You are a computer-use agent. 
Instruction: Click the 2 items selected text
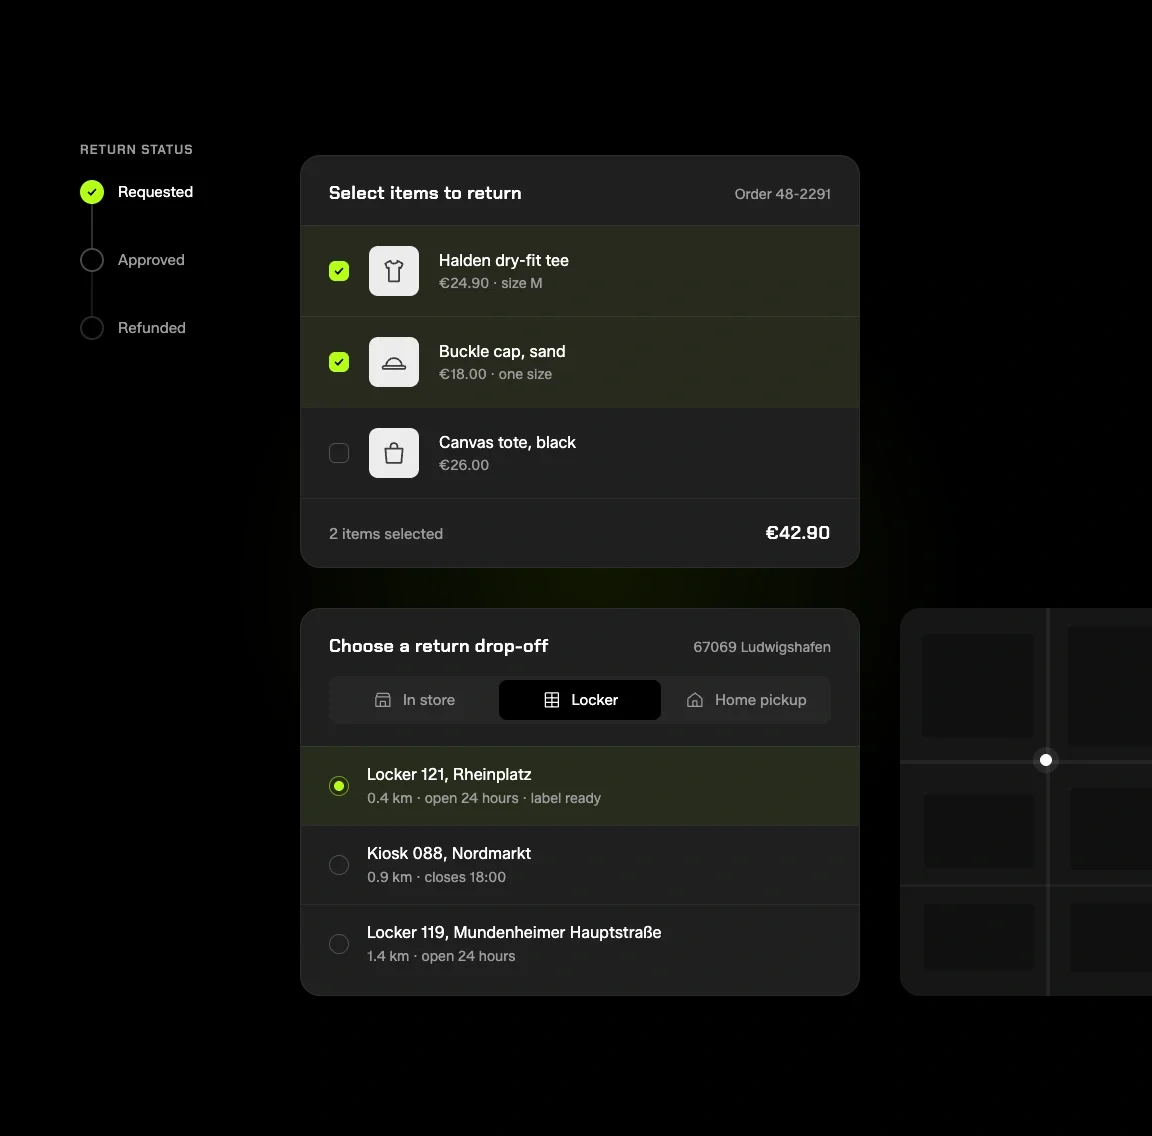pos(386,534)
